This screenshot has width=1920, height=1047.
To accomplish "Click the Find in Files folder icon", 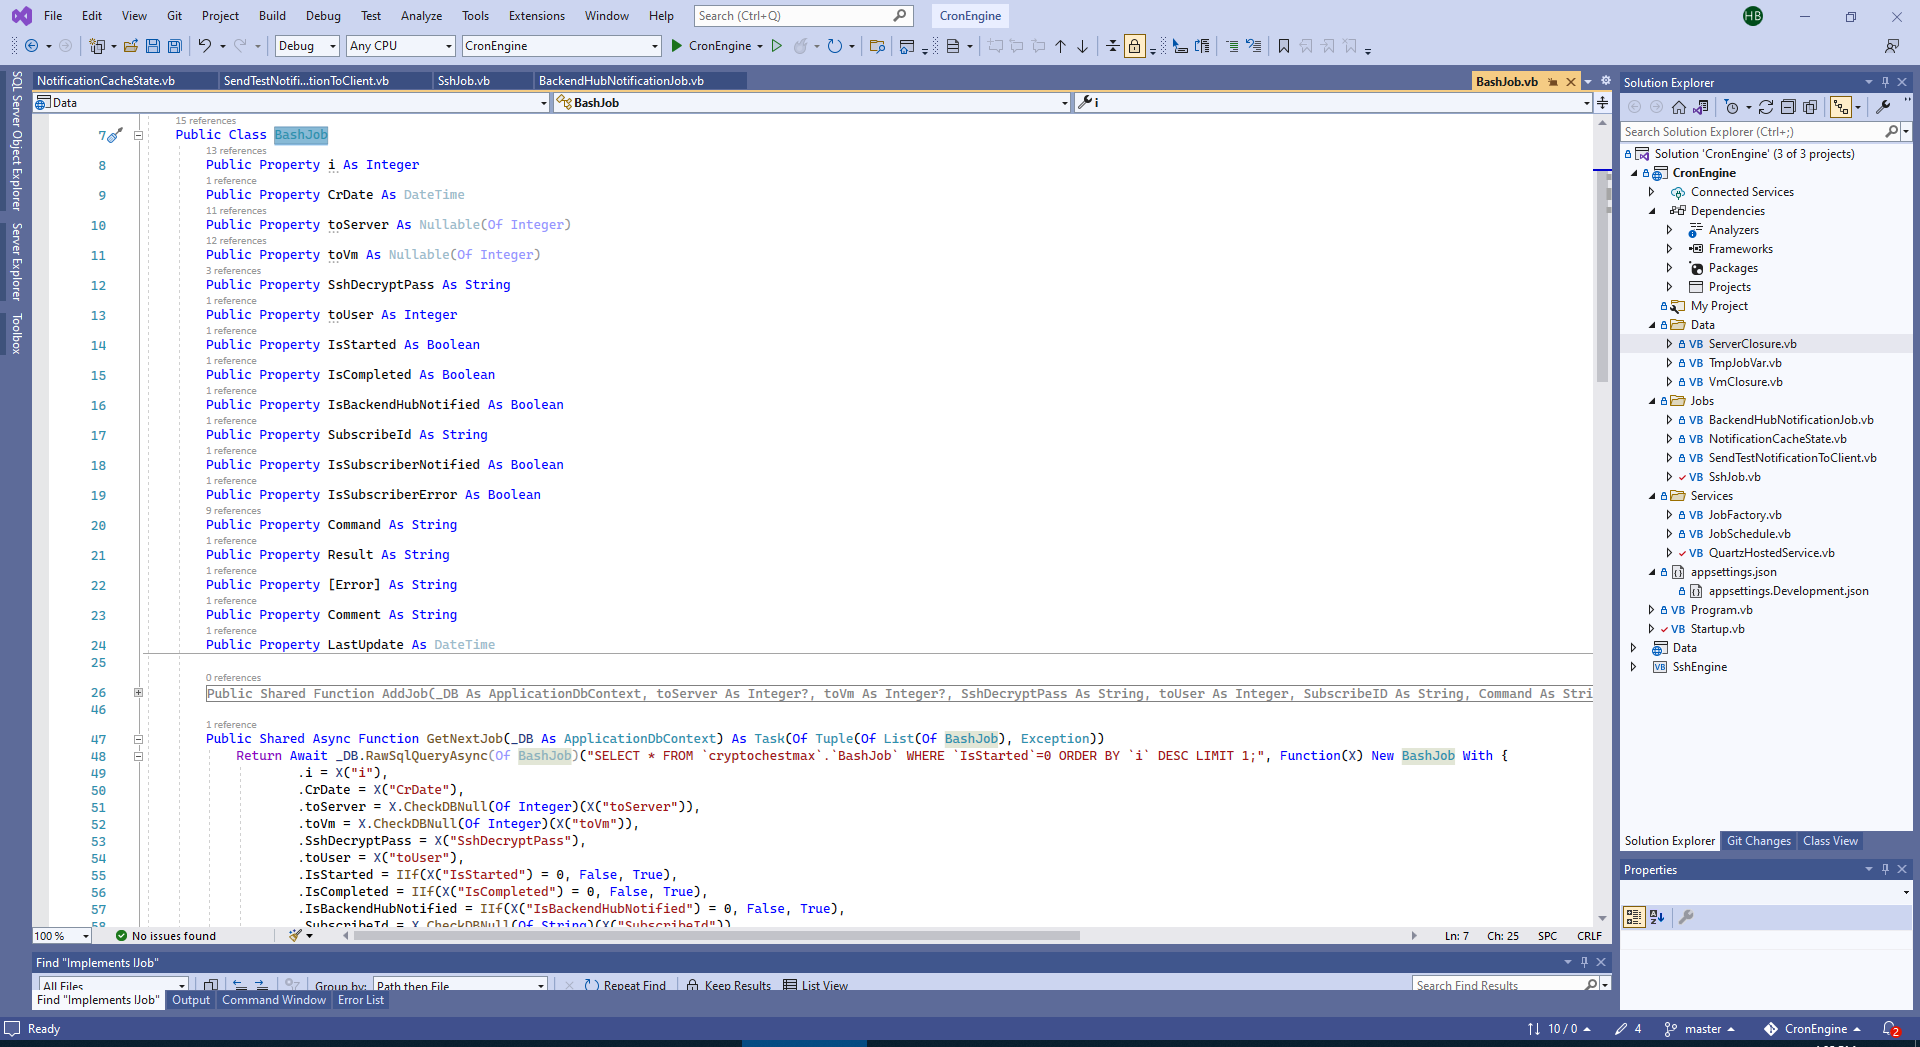I will (x=877, y=46).
